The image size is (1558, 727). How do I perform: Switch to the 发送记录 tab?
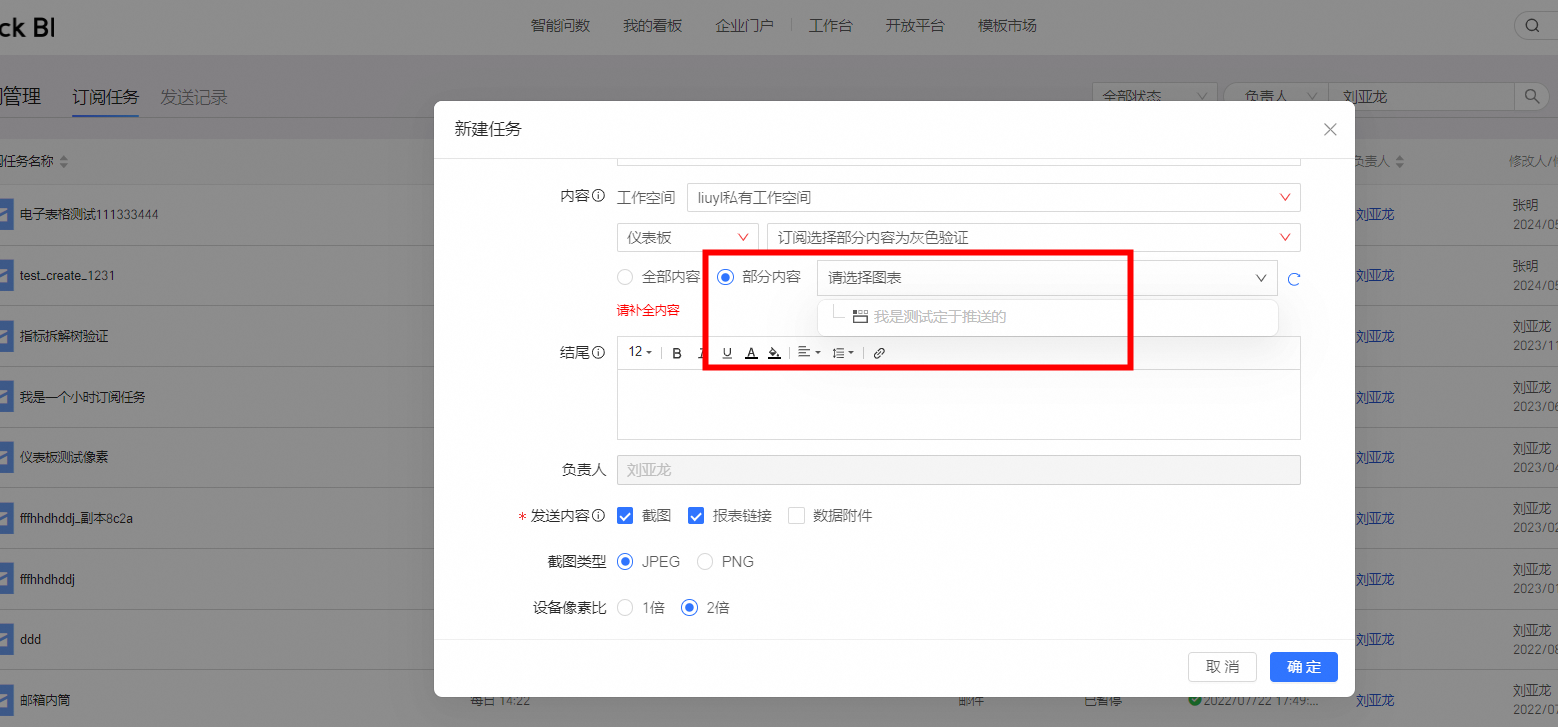[x=194, y=97]
